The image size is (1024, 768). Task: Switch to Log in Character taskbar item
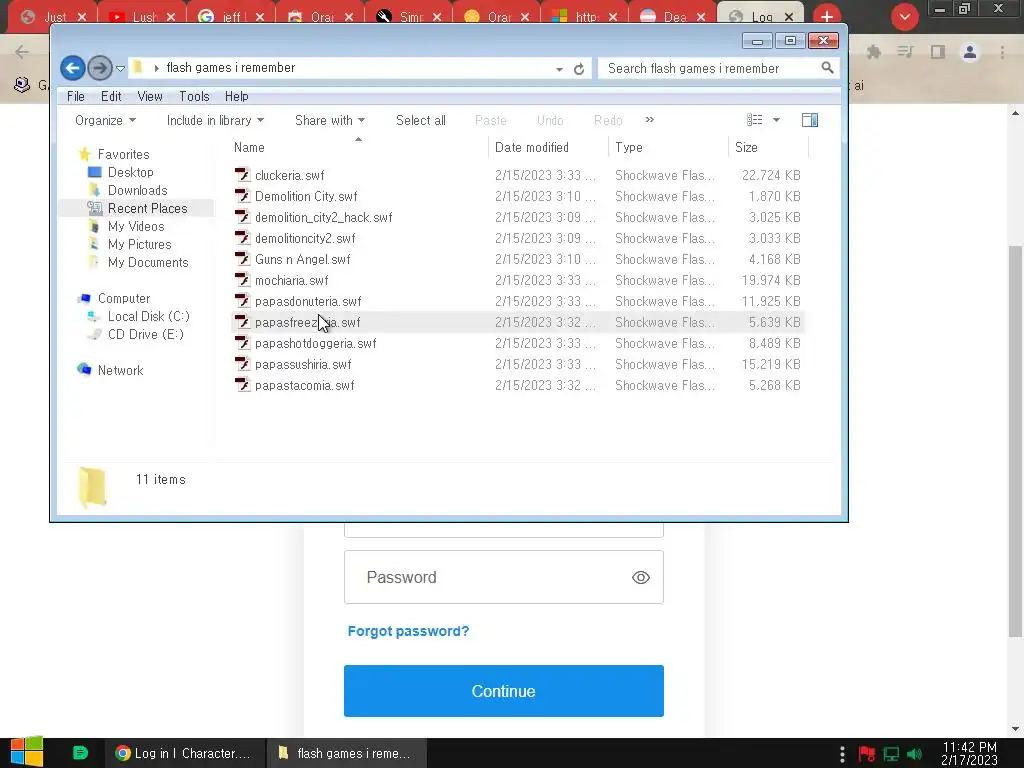click(183, 753)
